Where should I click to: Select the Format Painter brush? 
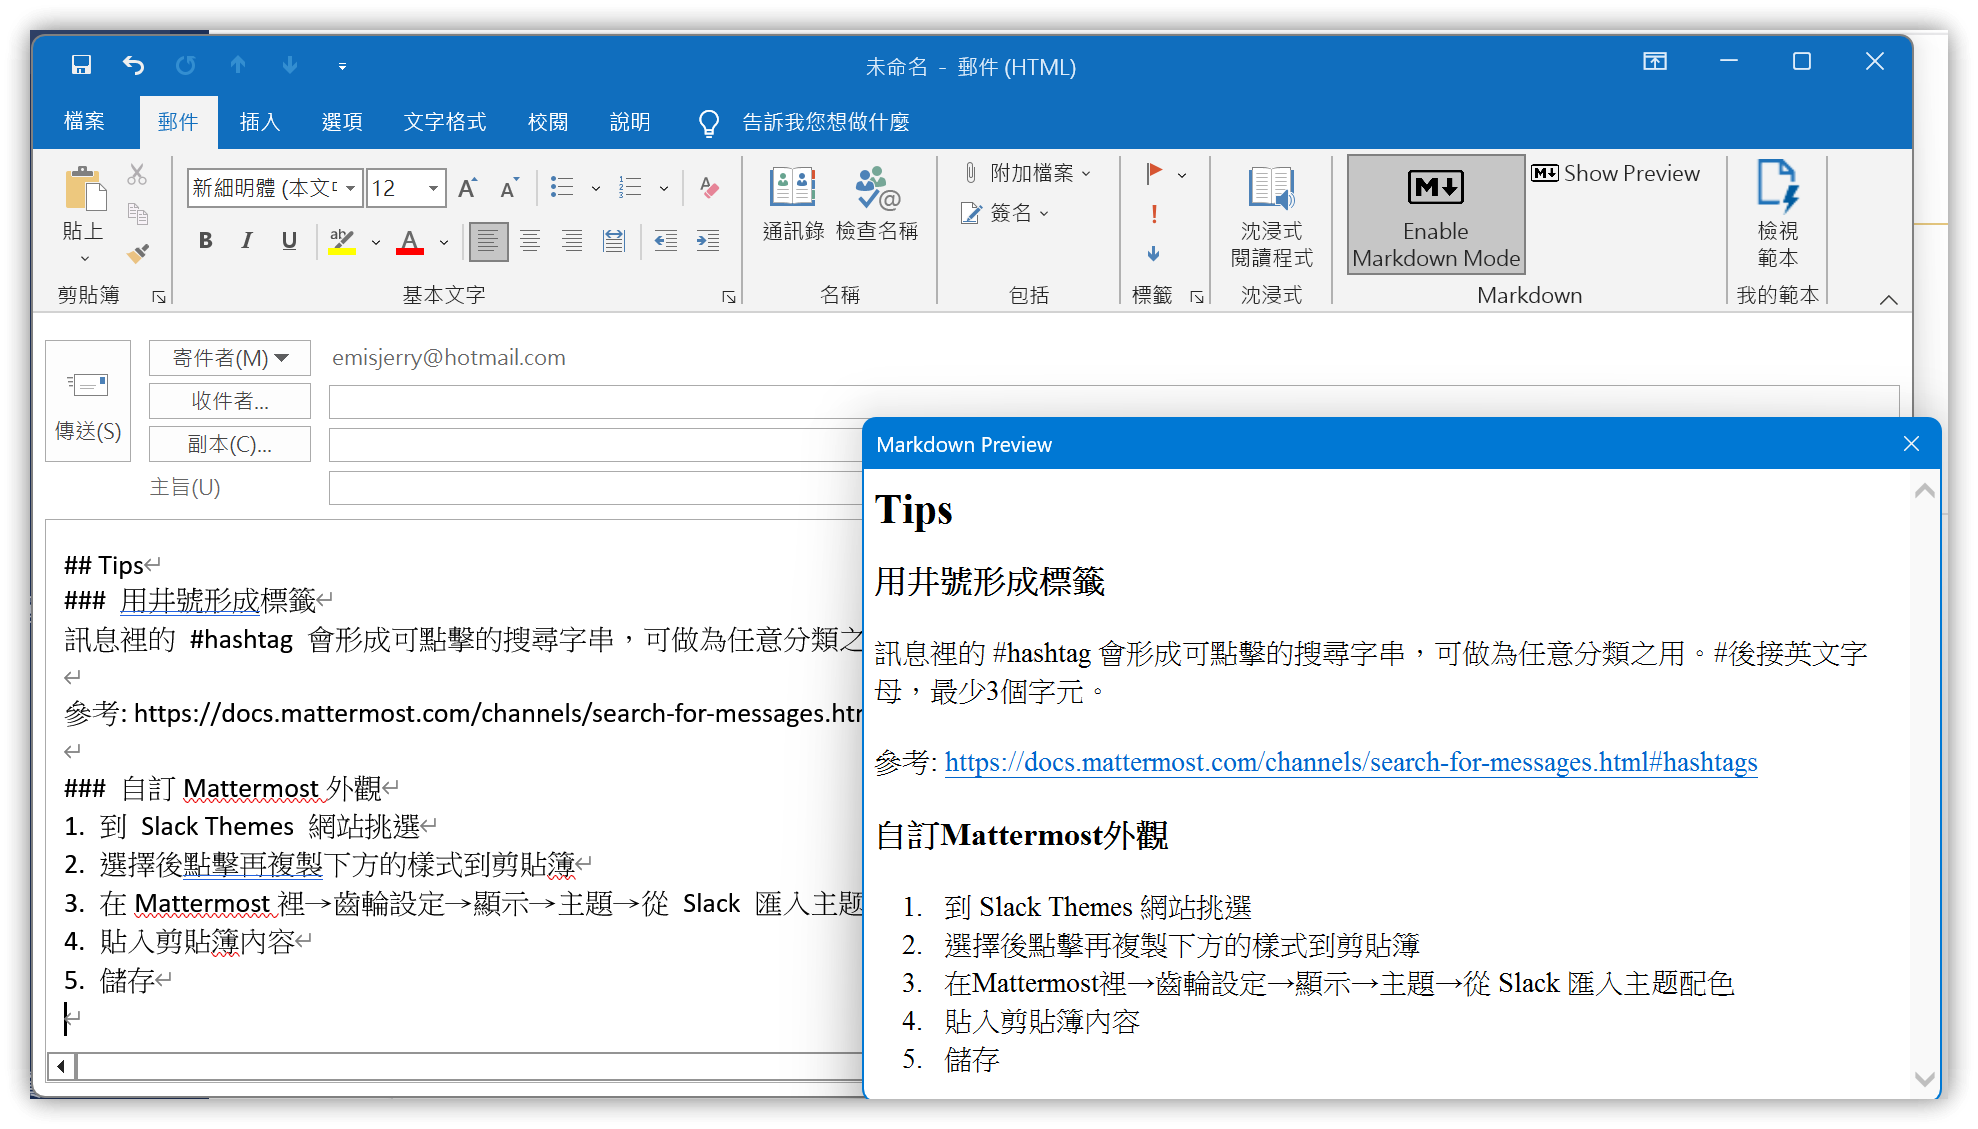click(x=137, y=252)
